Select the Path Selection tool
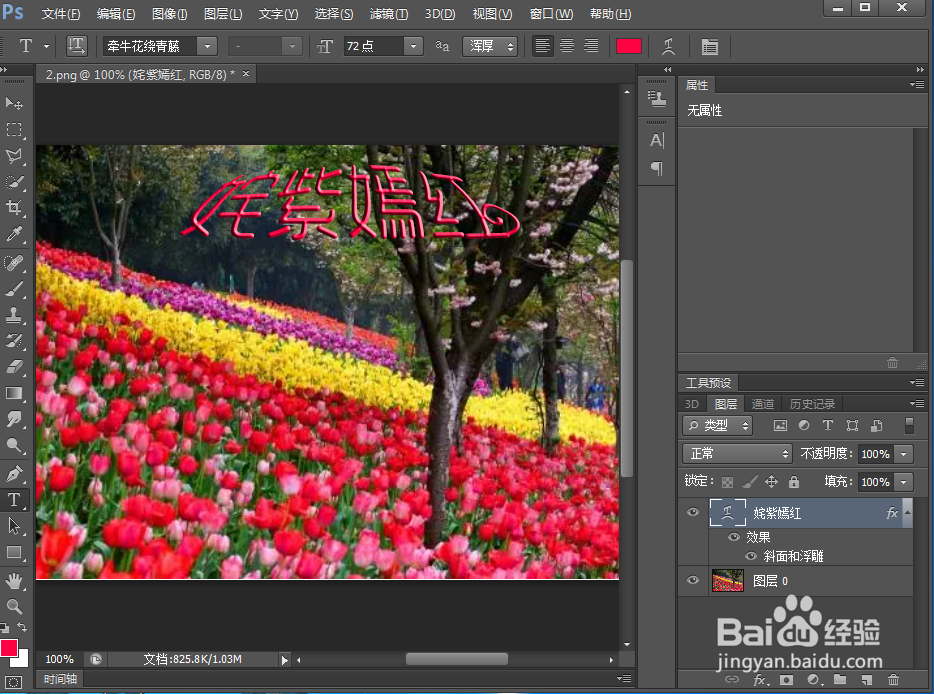Image resolution: width=934 pixels, height=694 pixels. coord(14,526)
